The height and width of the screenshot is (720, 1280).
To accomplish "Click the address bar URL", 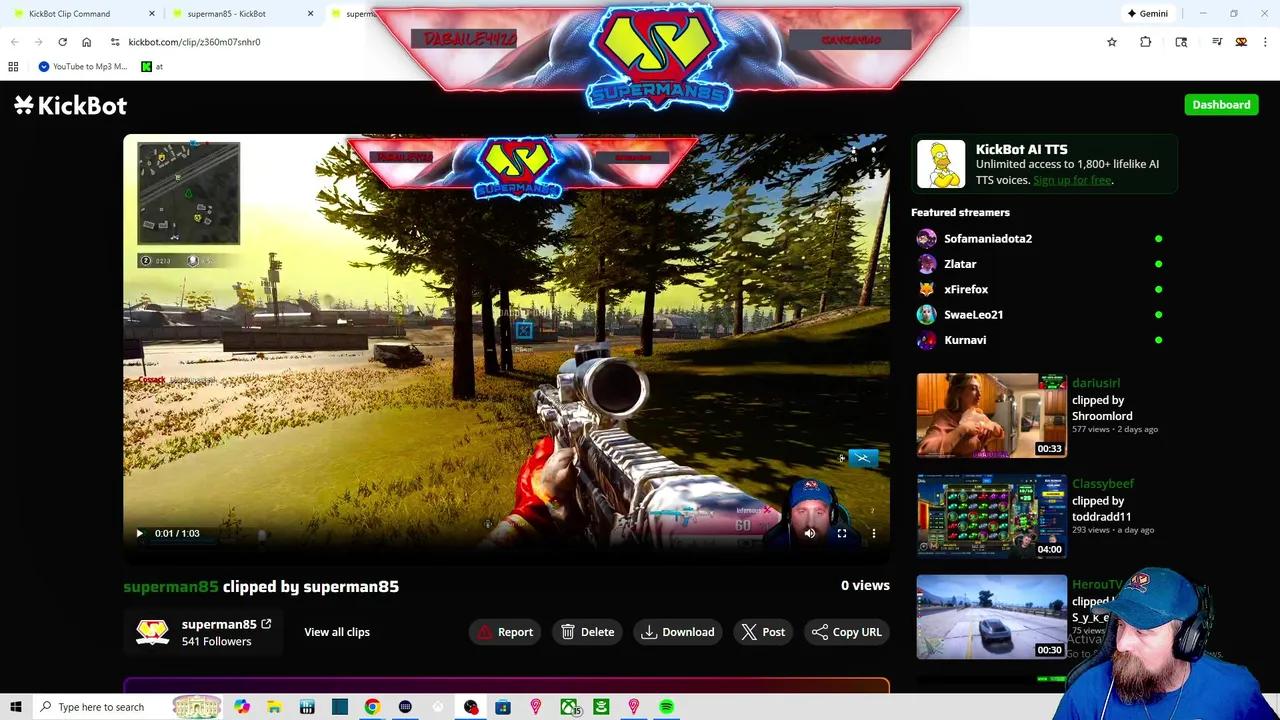I will [x=194, y=42].
